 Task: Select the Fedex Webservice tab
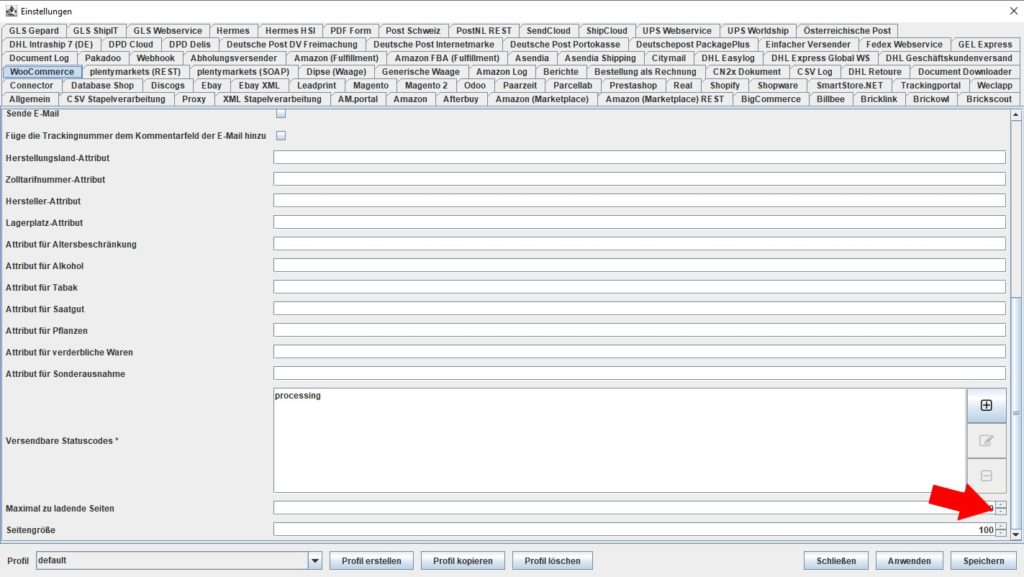[x=904, y=44]
